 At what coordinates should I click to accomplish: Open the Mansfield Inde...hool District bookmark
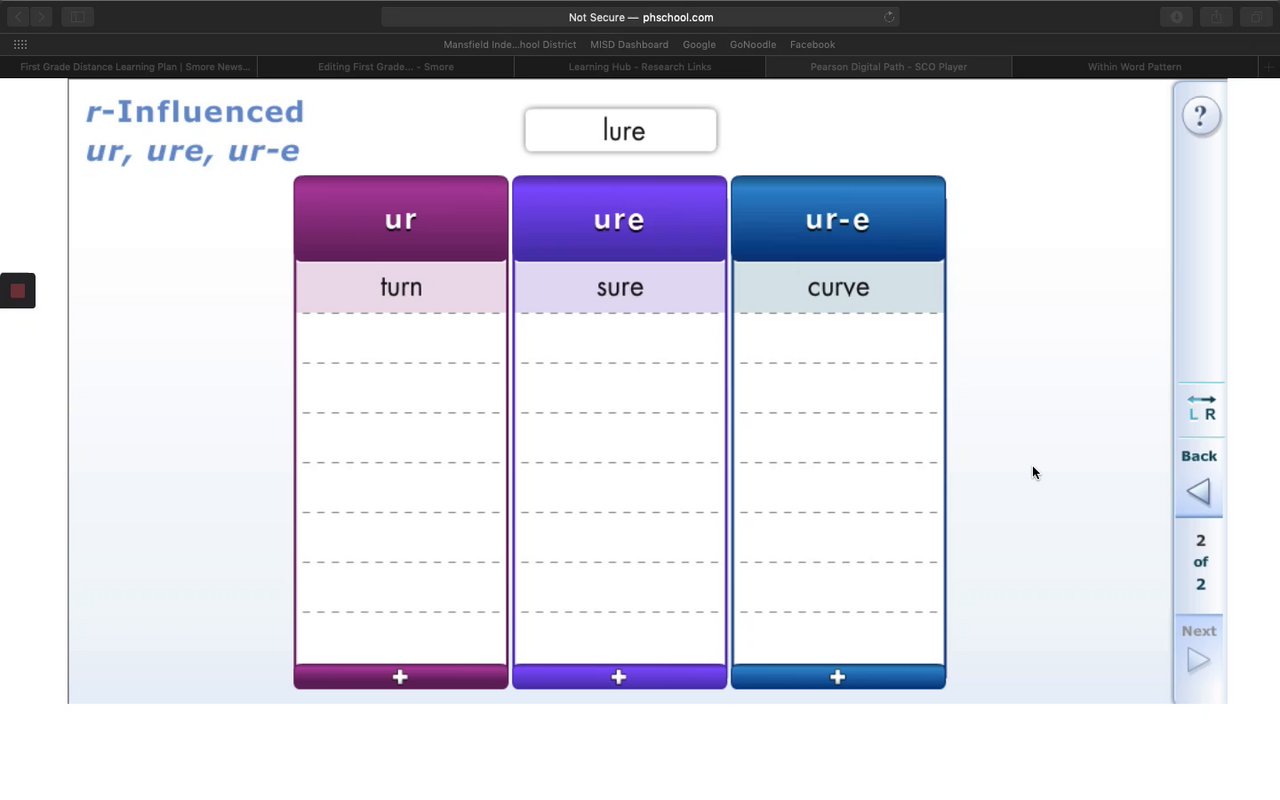[x=510, y=44]
